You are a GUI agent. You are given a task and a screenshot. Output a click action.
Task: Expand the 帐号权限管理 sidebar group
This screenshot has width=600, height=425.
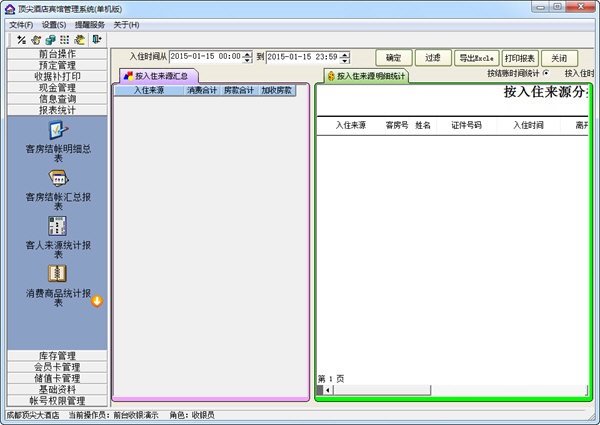tap(57, 401)
